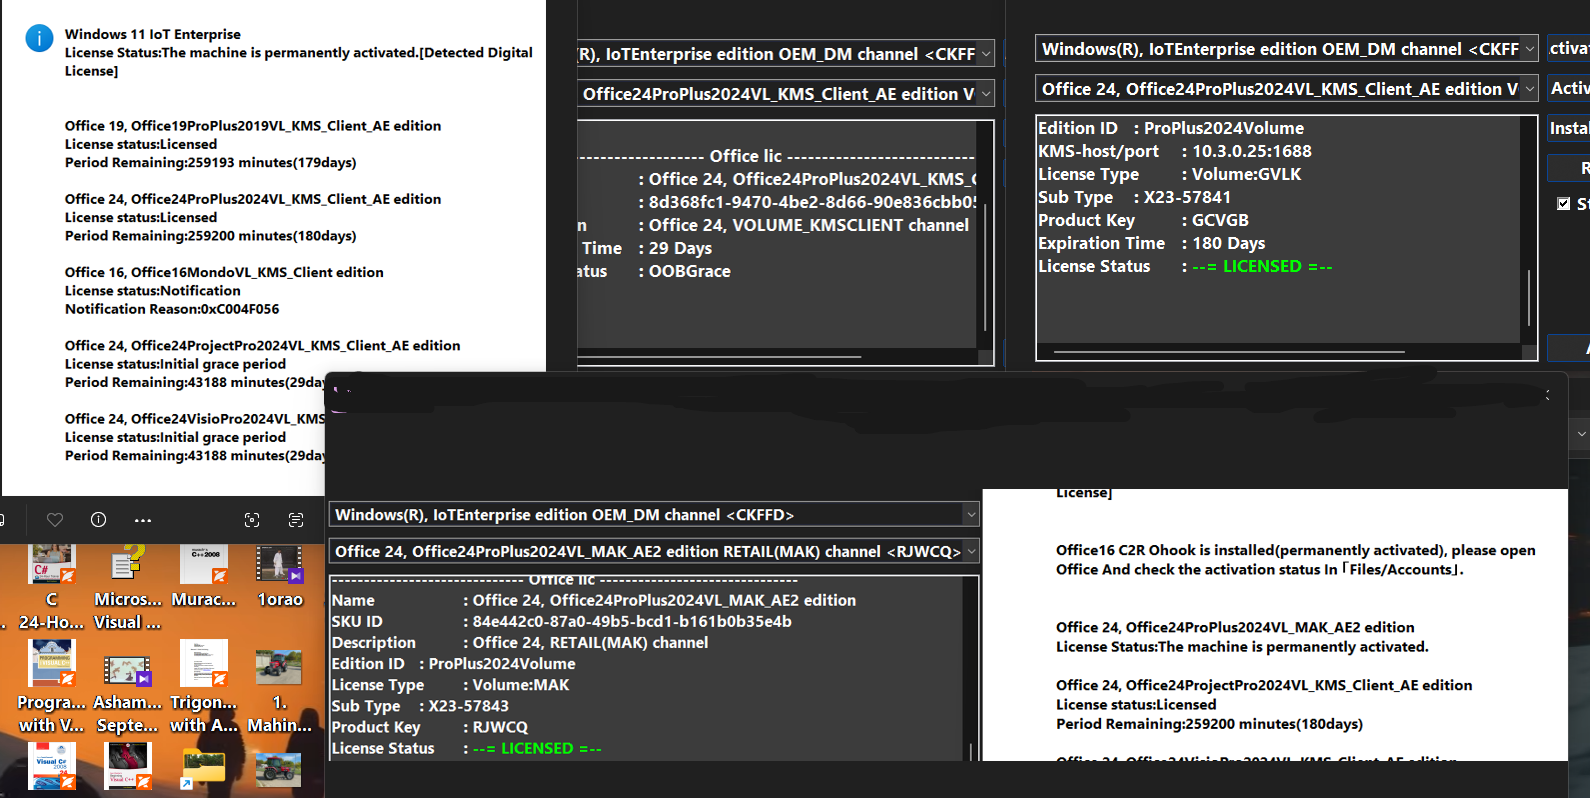Open file info with the circled i icon
Viewport: 1590px width, 798px height.
(98, 520)
